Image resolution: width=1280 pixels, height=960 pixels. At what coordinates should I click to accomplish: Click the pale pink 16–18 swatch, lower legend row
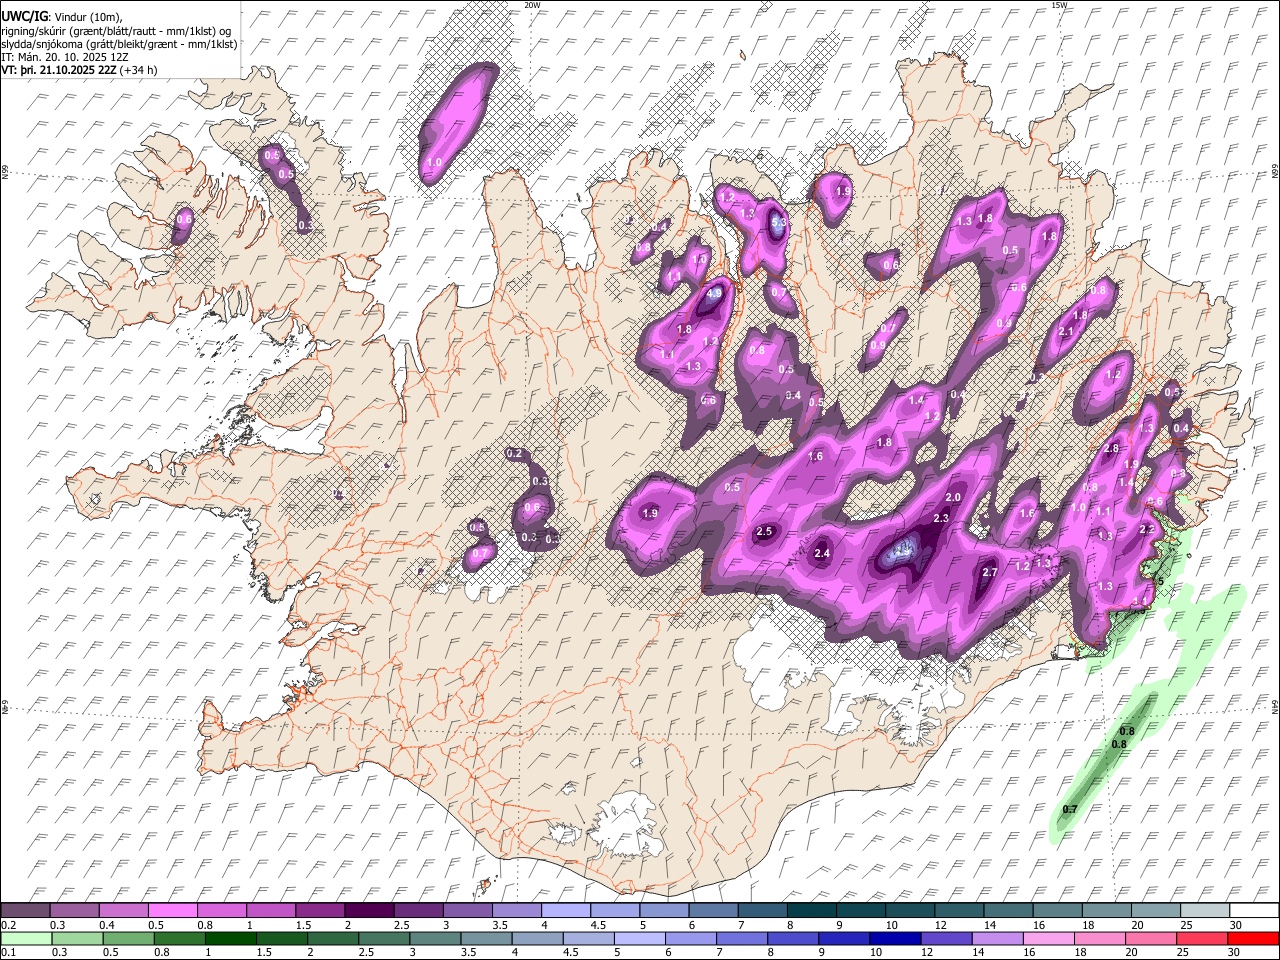tap(1048, 938)
